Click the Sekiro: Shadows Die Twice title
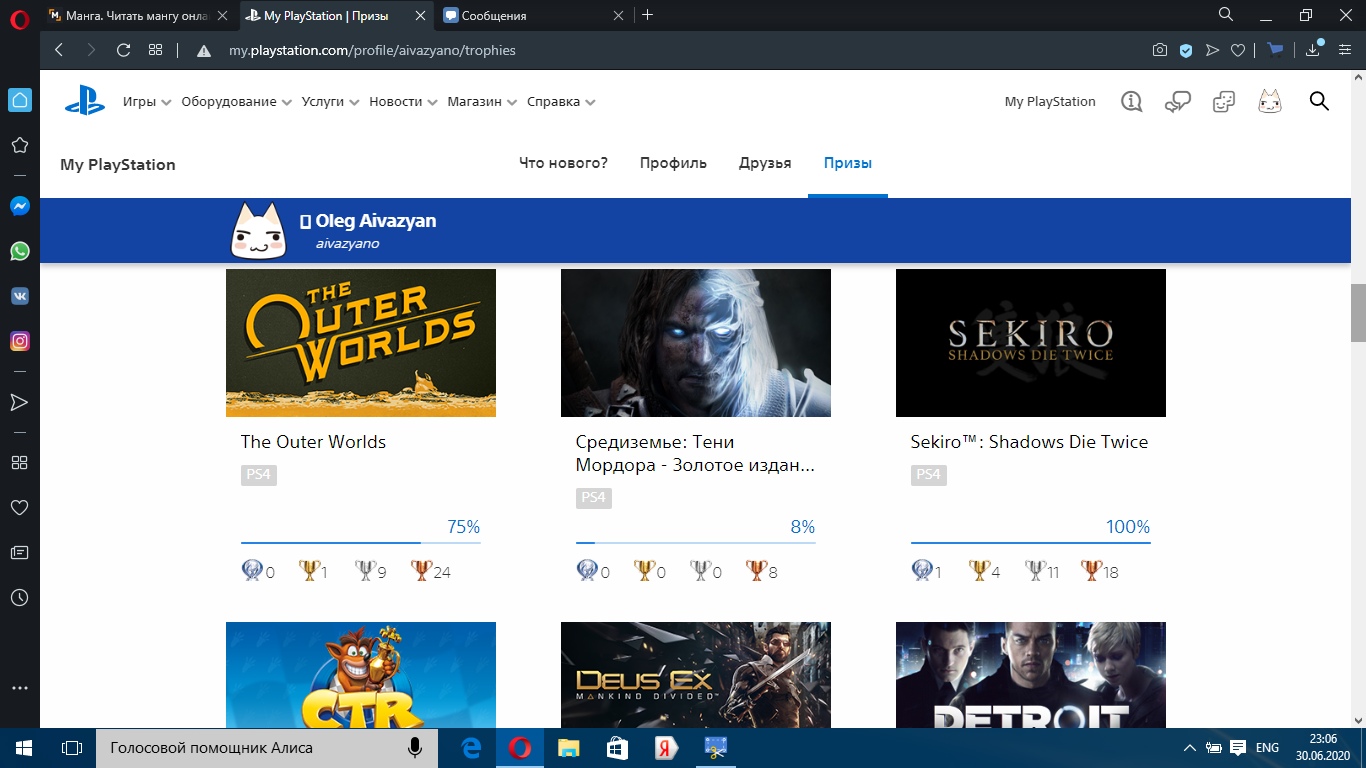The image size is (1366, 768). click(x=1029, y=442)
